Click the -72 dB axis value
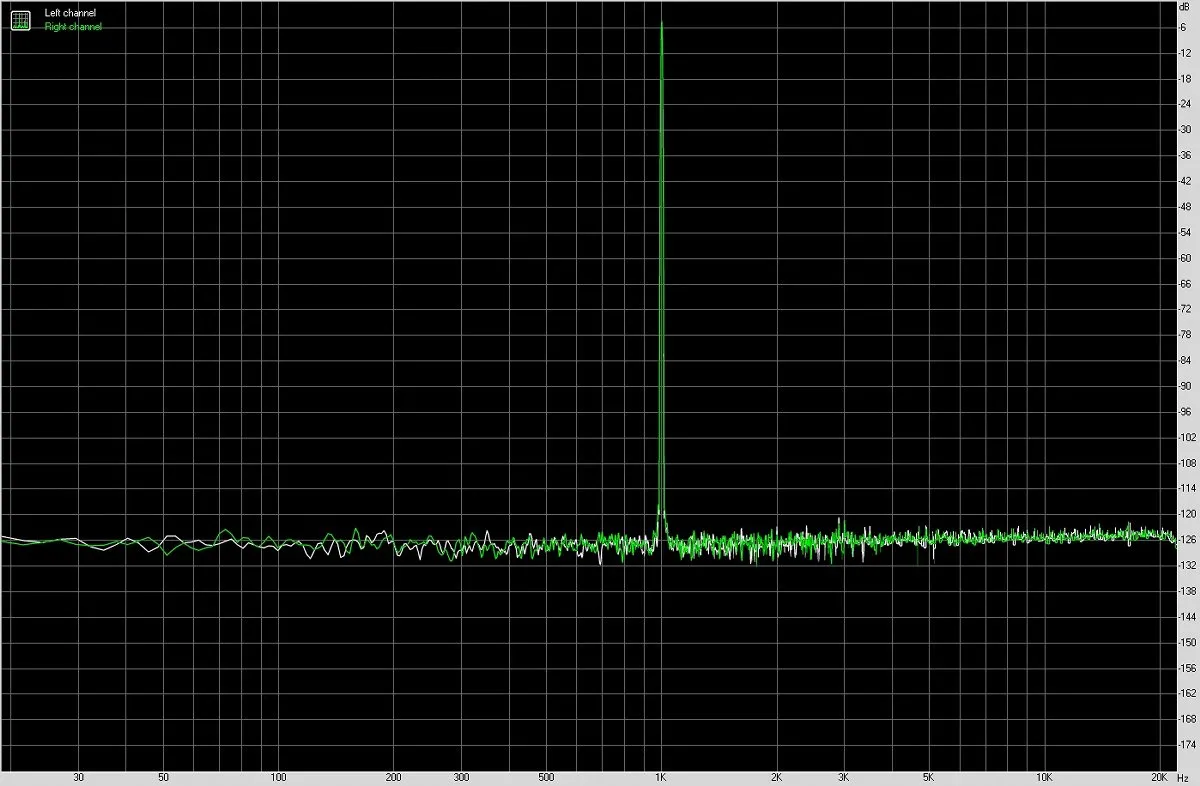This screenshot has height=786, width=1200. (x=1185, y=309)
